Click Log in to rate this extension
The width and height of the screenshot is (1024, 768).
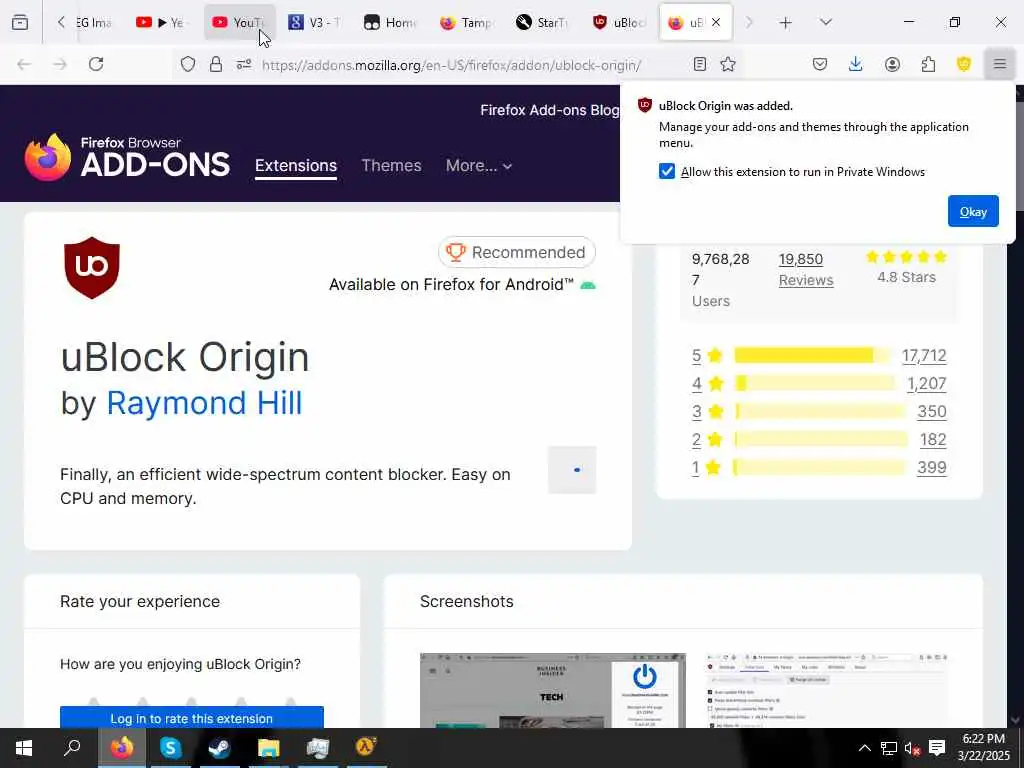pyautogui.click(x=192, y=718)
